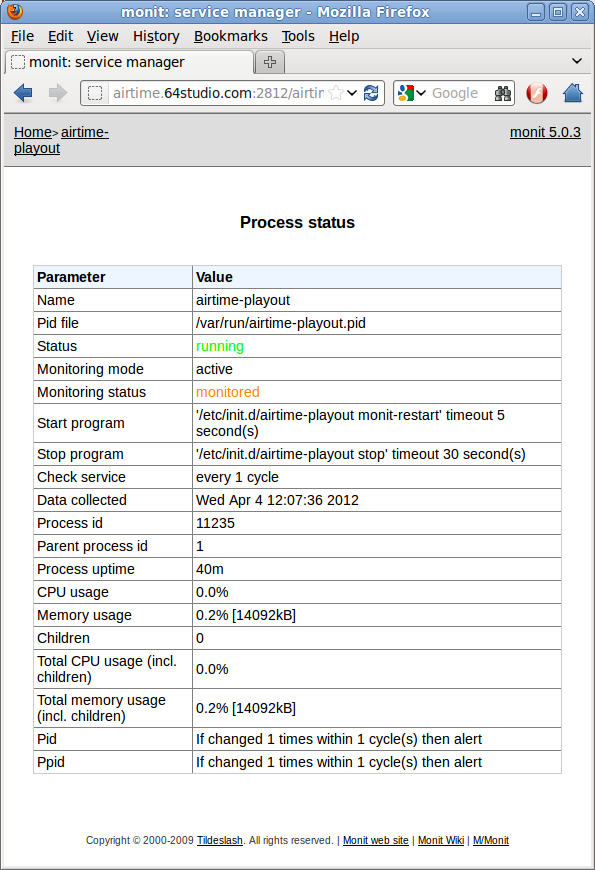
Task: Visit the Monit Wiki footer link
Action: click(441, 840)
